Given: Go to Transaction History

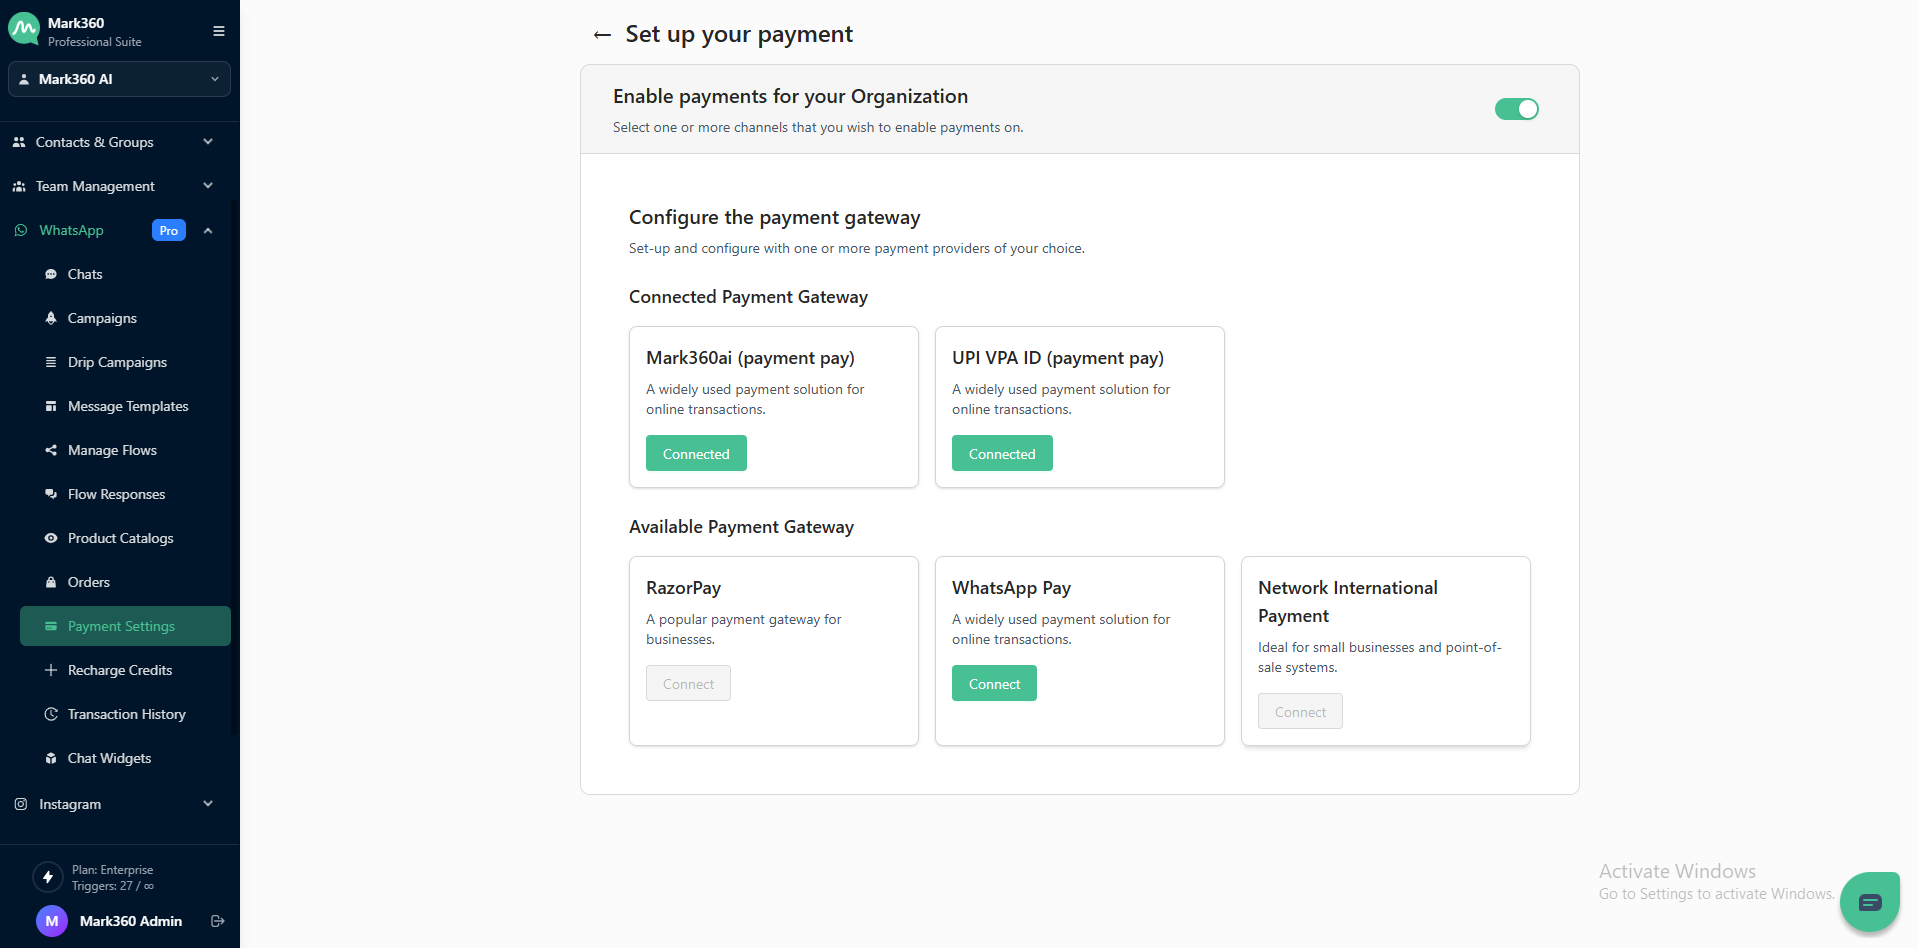Looking at the screenshot, I should coord(126,714).
